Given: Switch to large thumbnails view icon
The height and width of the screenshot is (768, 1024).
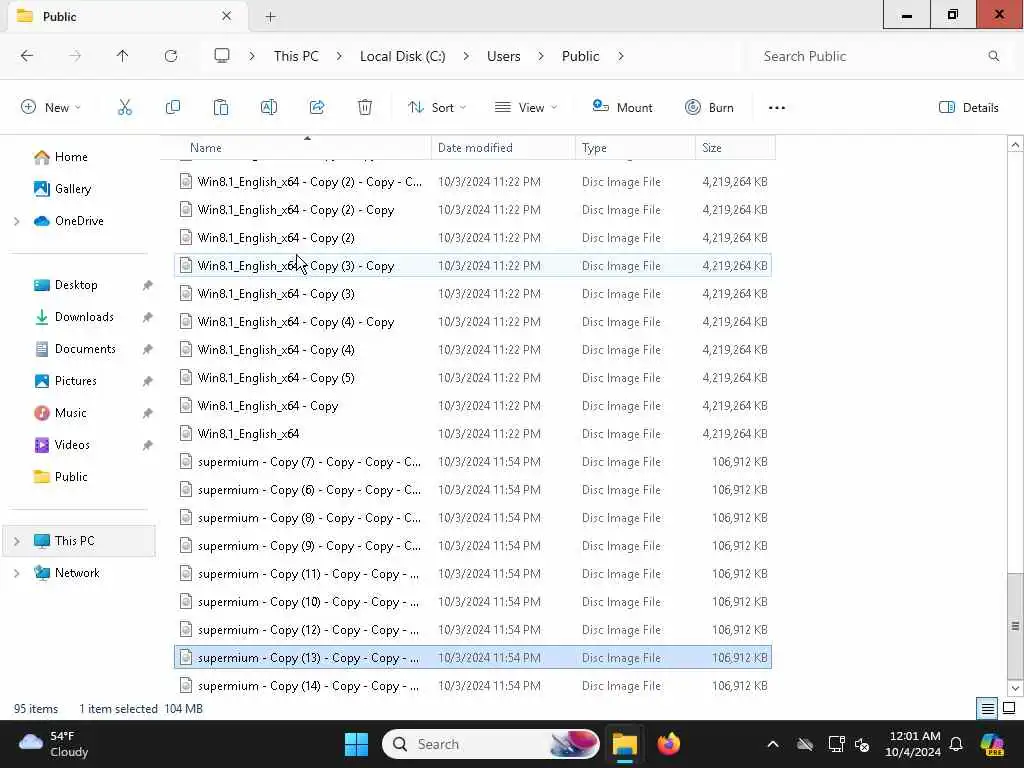Looking at the screenshot, I should (x=1009, y=709).
